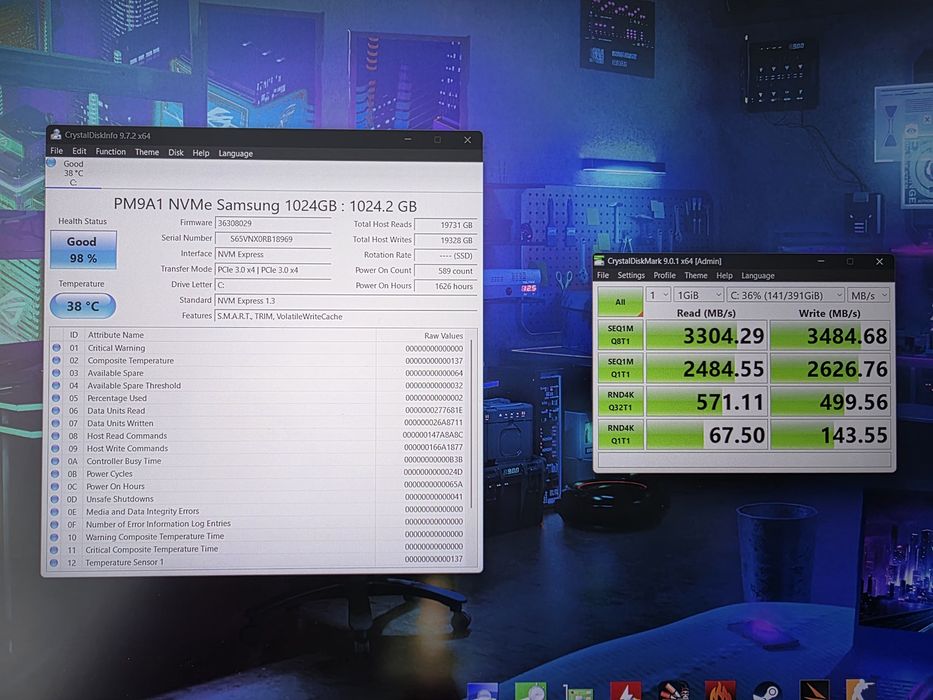Screen dimensions: 933x700
Task: Select the Warning Composite Temperature Time row
Action: point(259,536)
